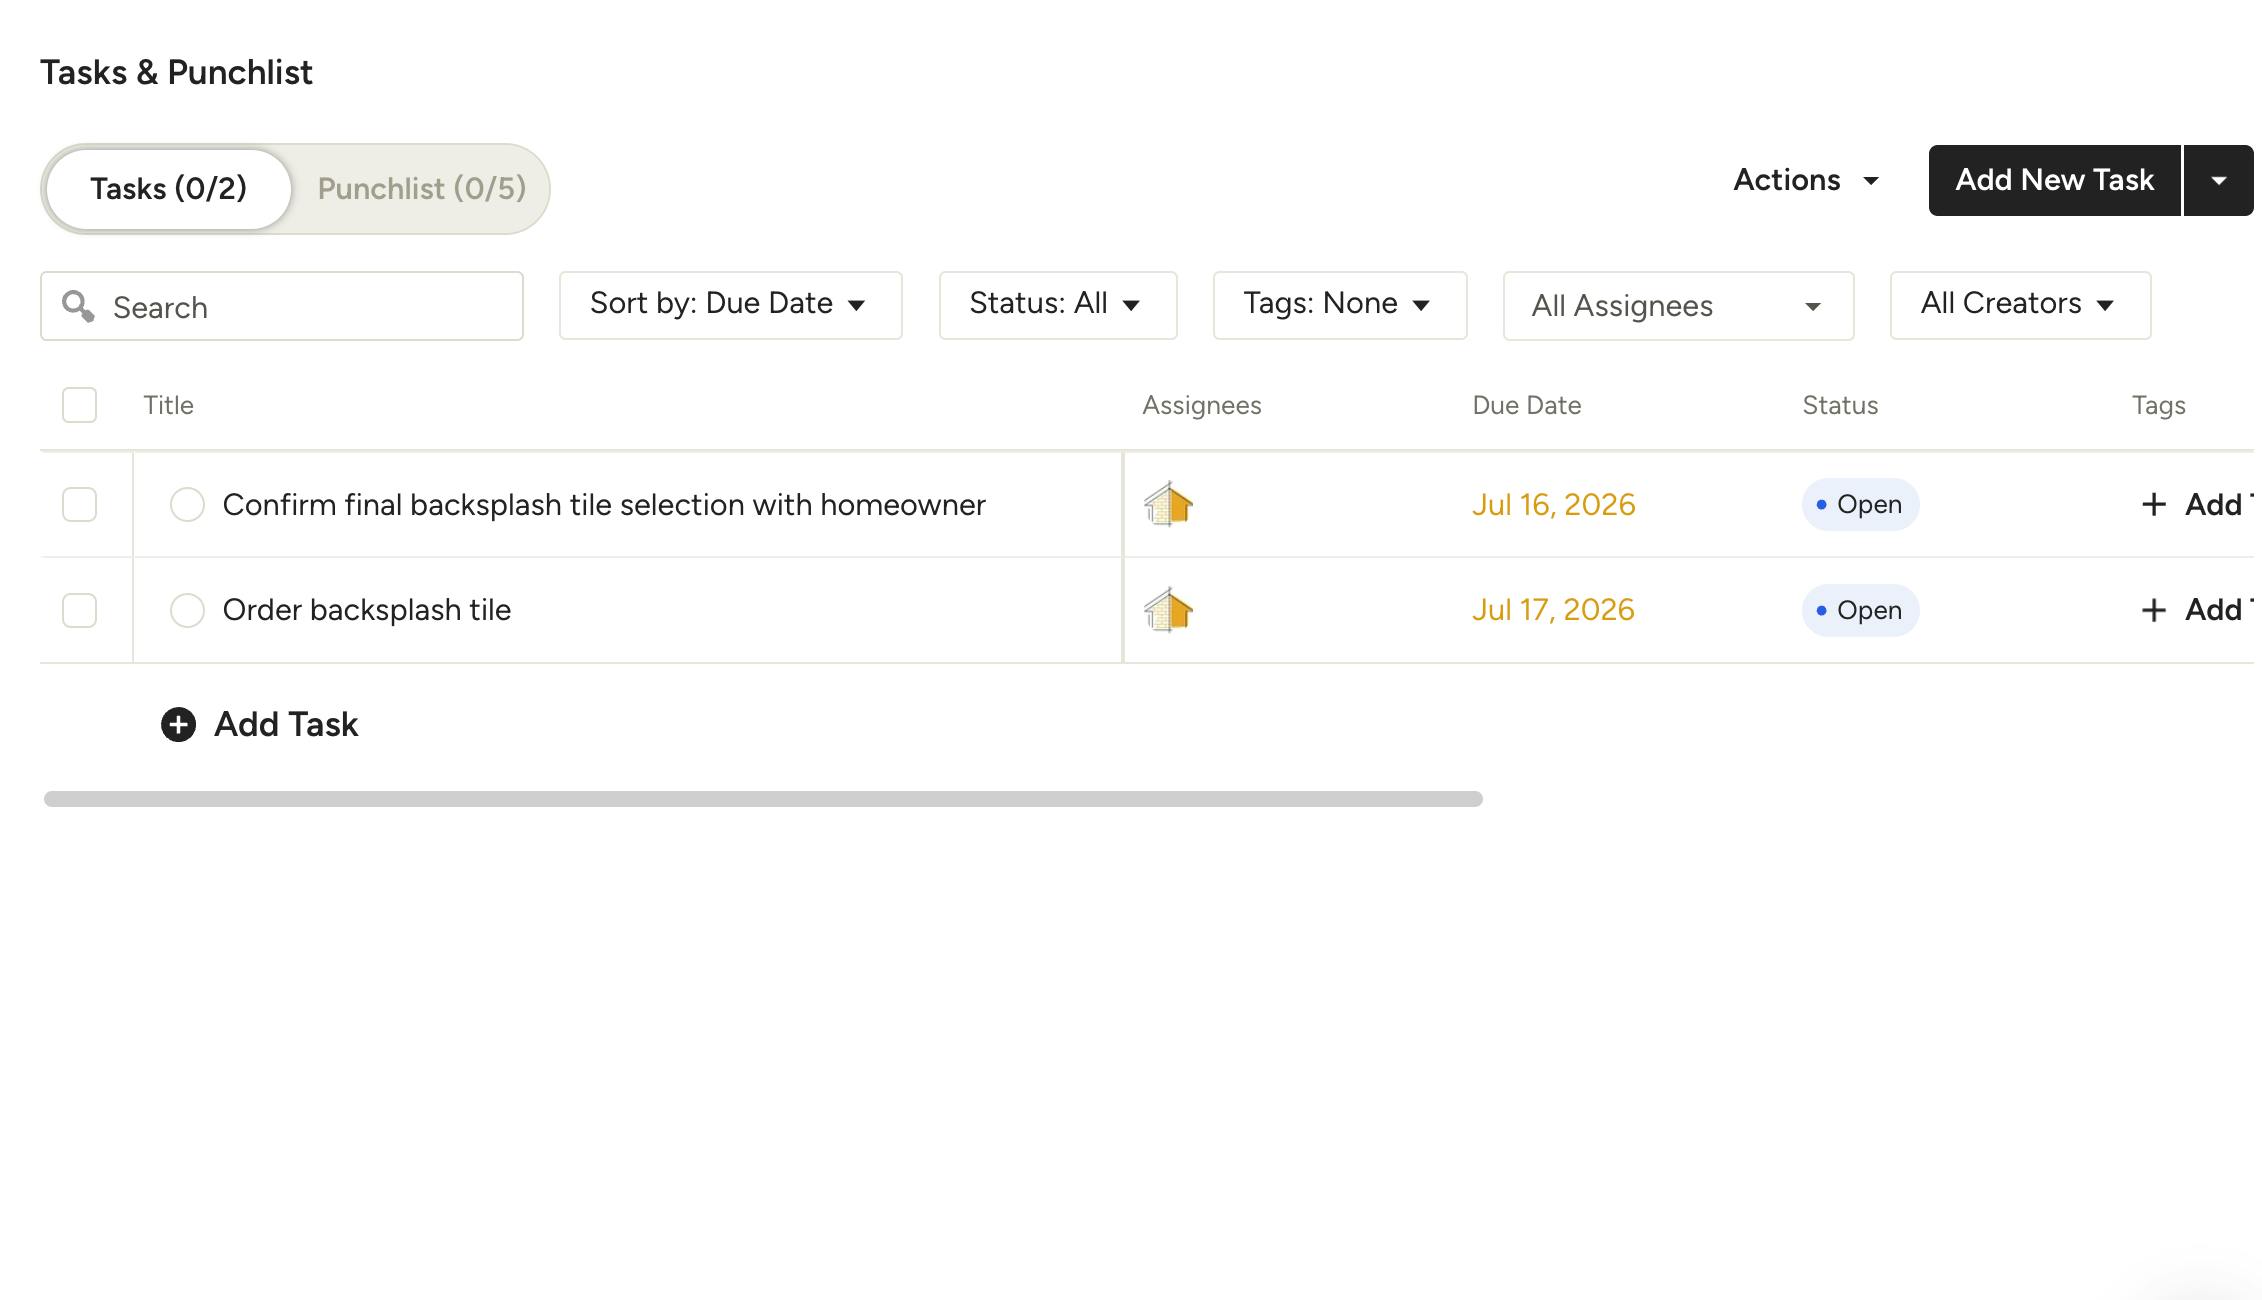
Task: Open All Creators filter
Action: pyautogui.click(x=2020, y=305)
